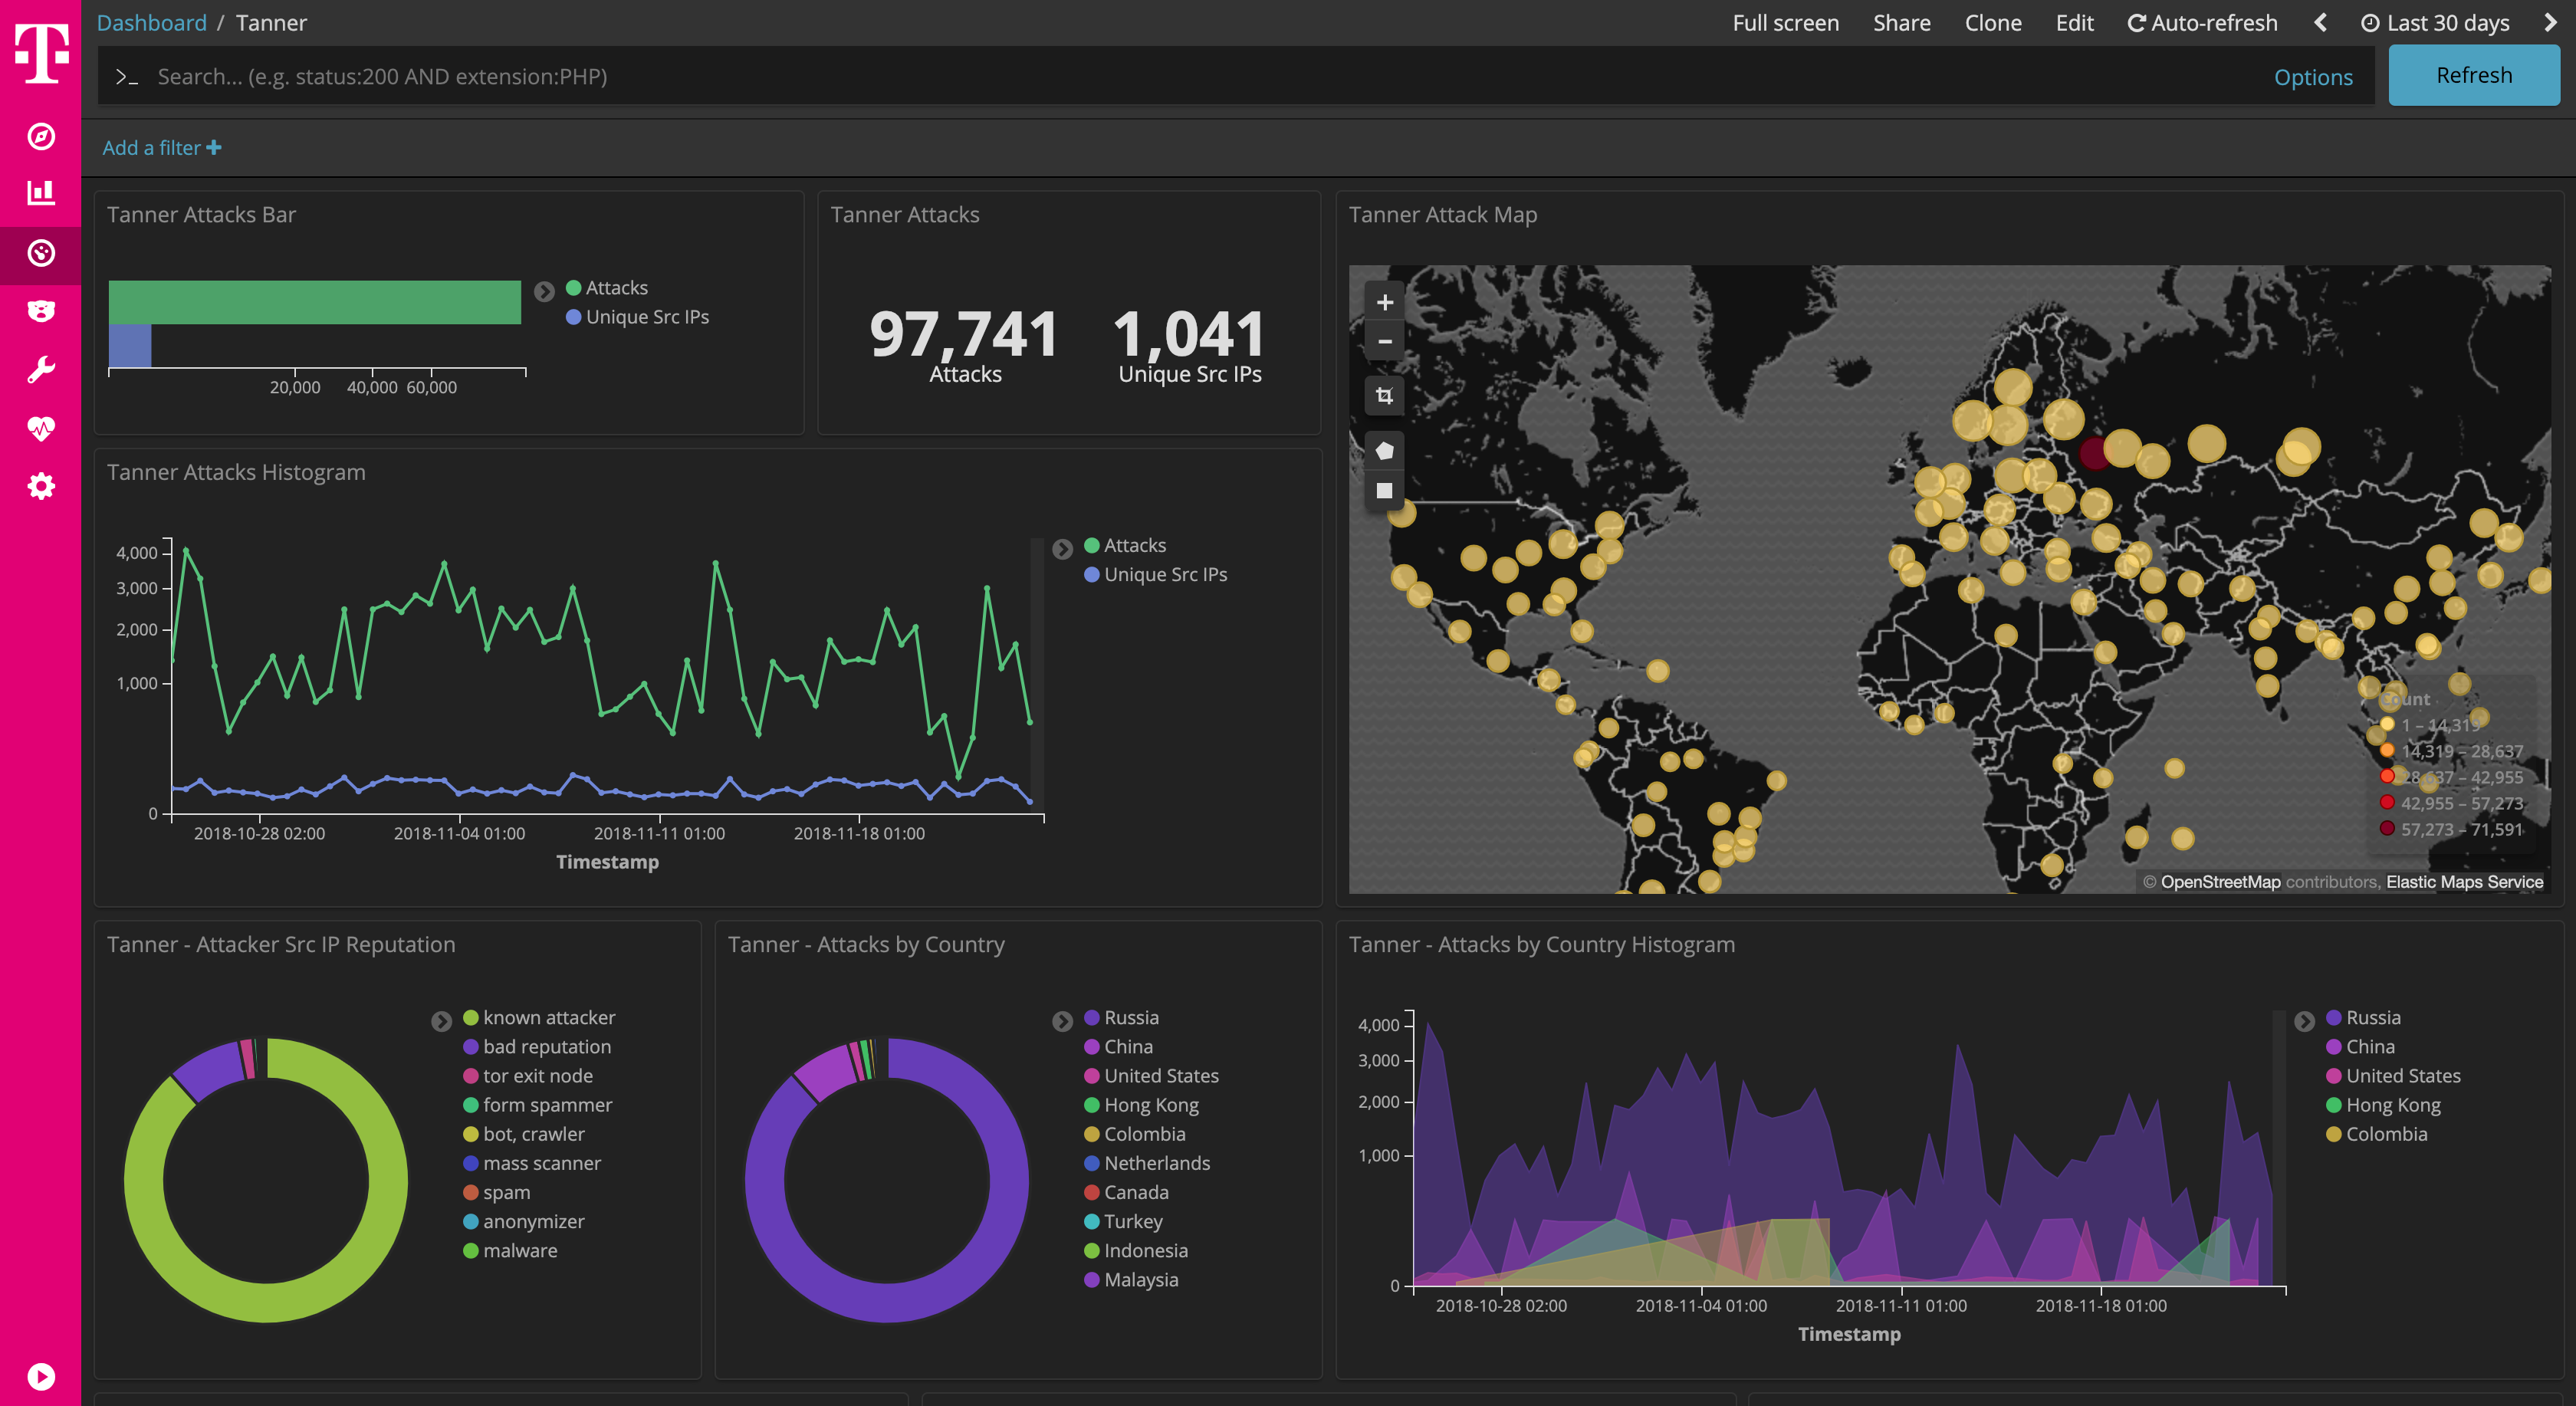Fit map to data bounds using crop icon

pos(1384,395)
